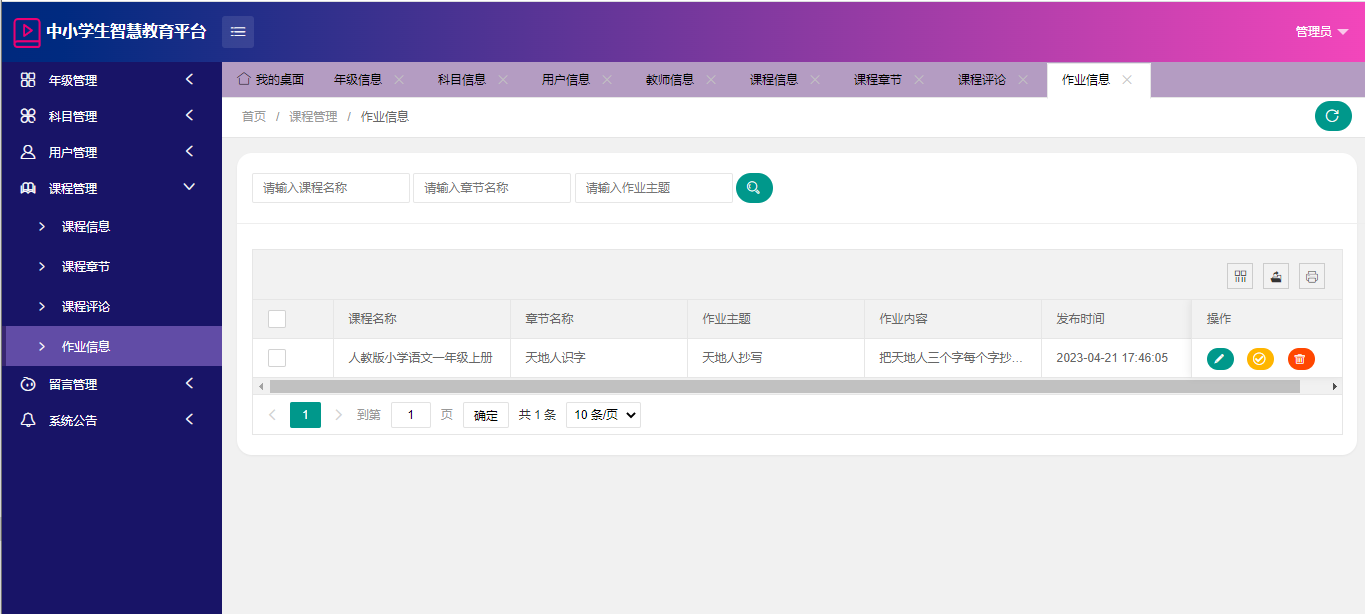Focus the 请输入章节名称 input field
Image resolution: width=1365 pixels, height=614 pixels.
(492, 188)
